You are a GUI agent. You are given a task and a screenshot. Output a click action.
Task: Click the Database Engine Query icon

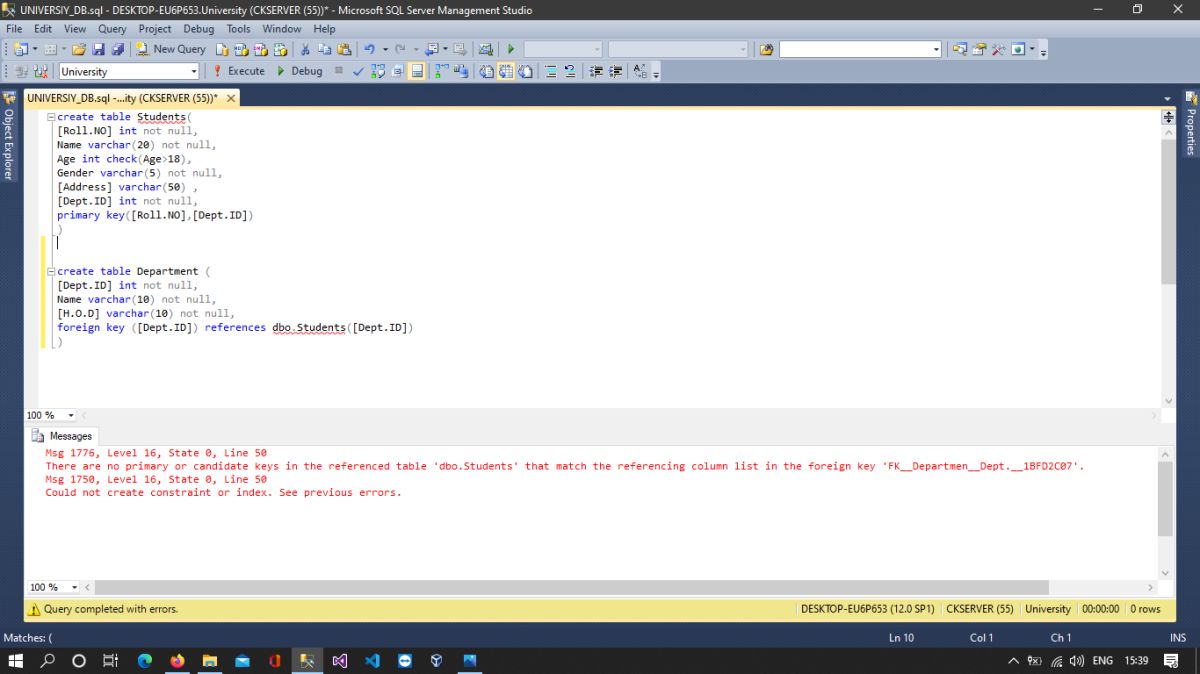[x=222, y=49]
